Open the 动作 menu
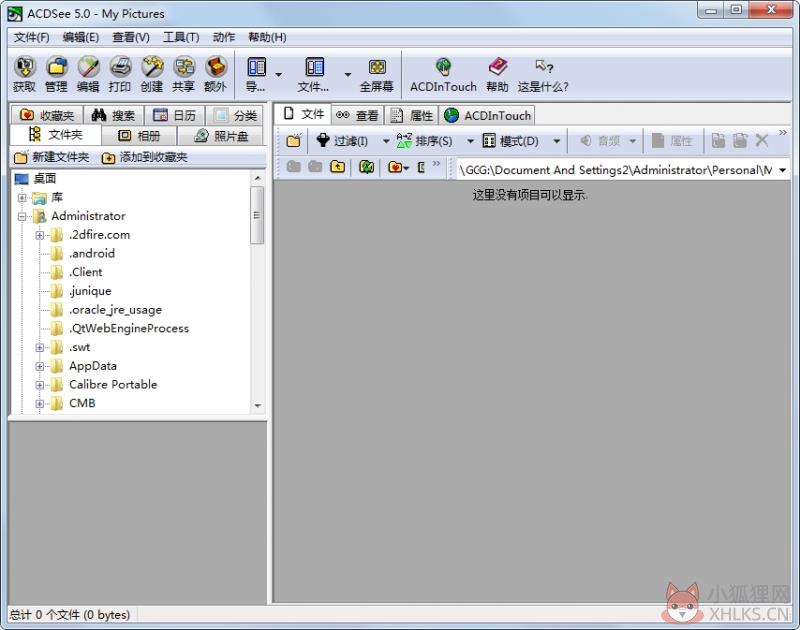 click(x=223, y=37)
